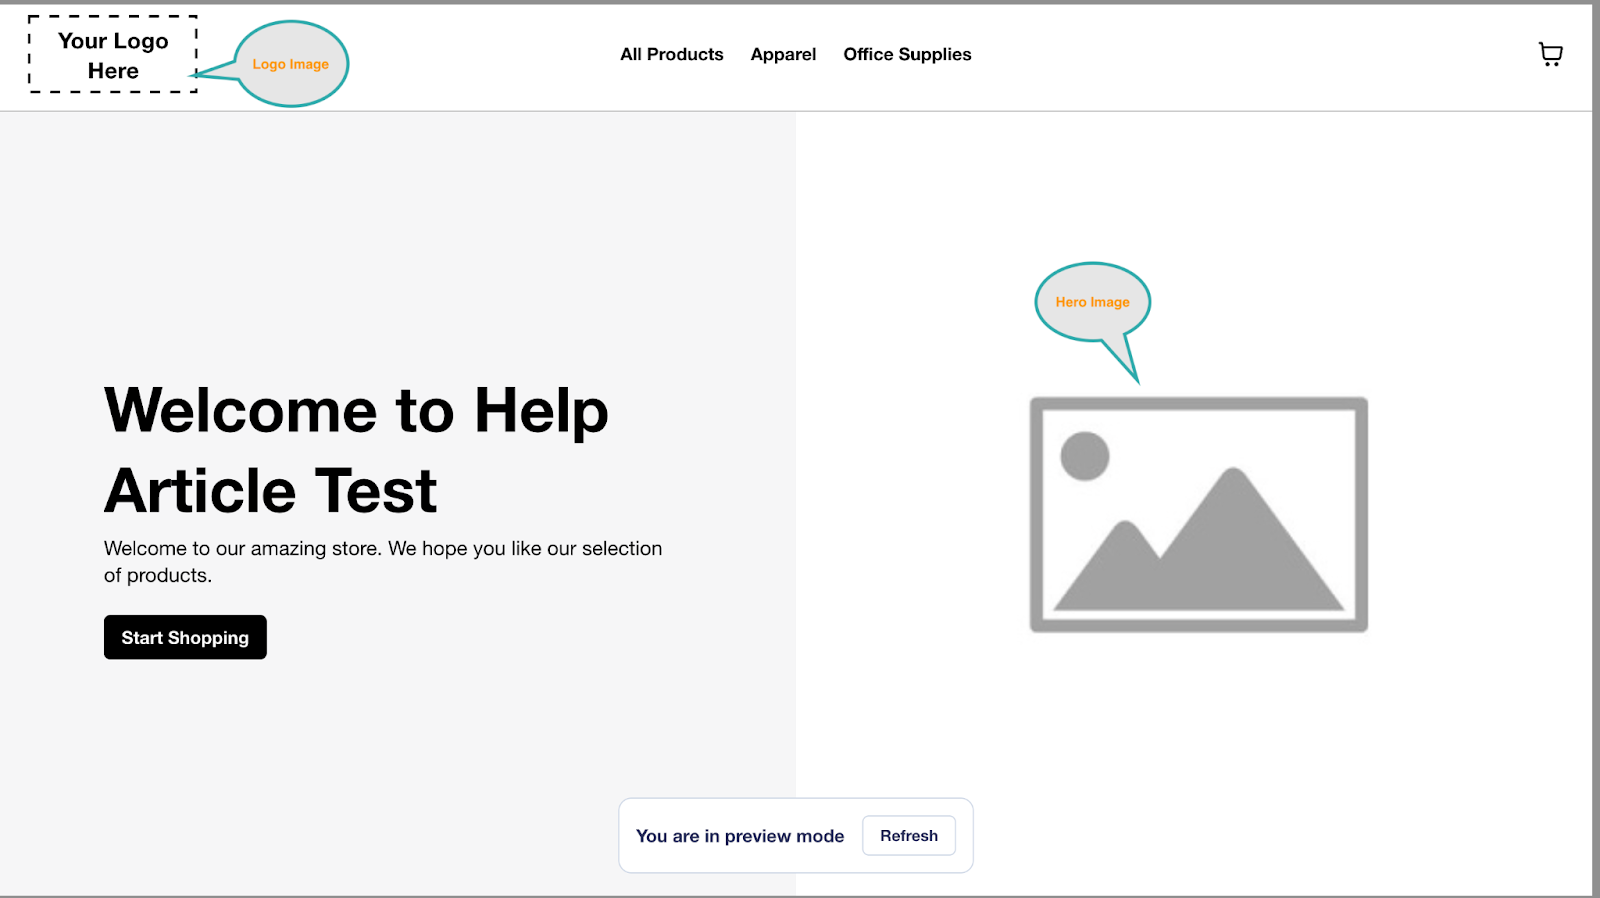Go to the Apparel category
The height and width of the screenshot is (898, 1600).
tap(783, 54)
